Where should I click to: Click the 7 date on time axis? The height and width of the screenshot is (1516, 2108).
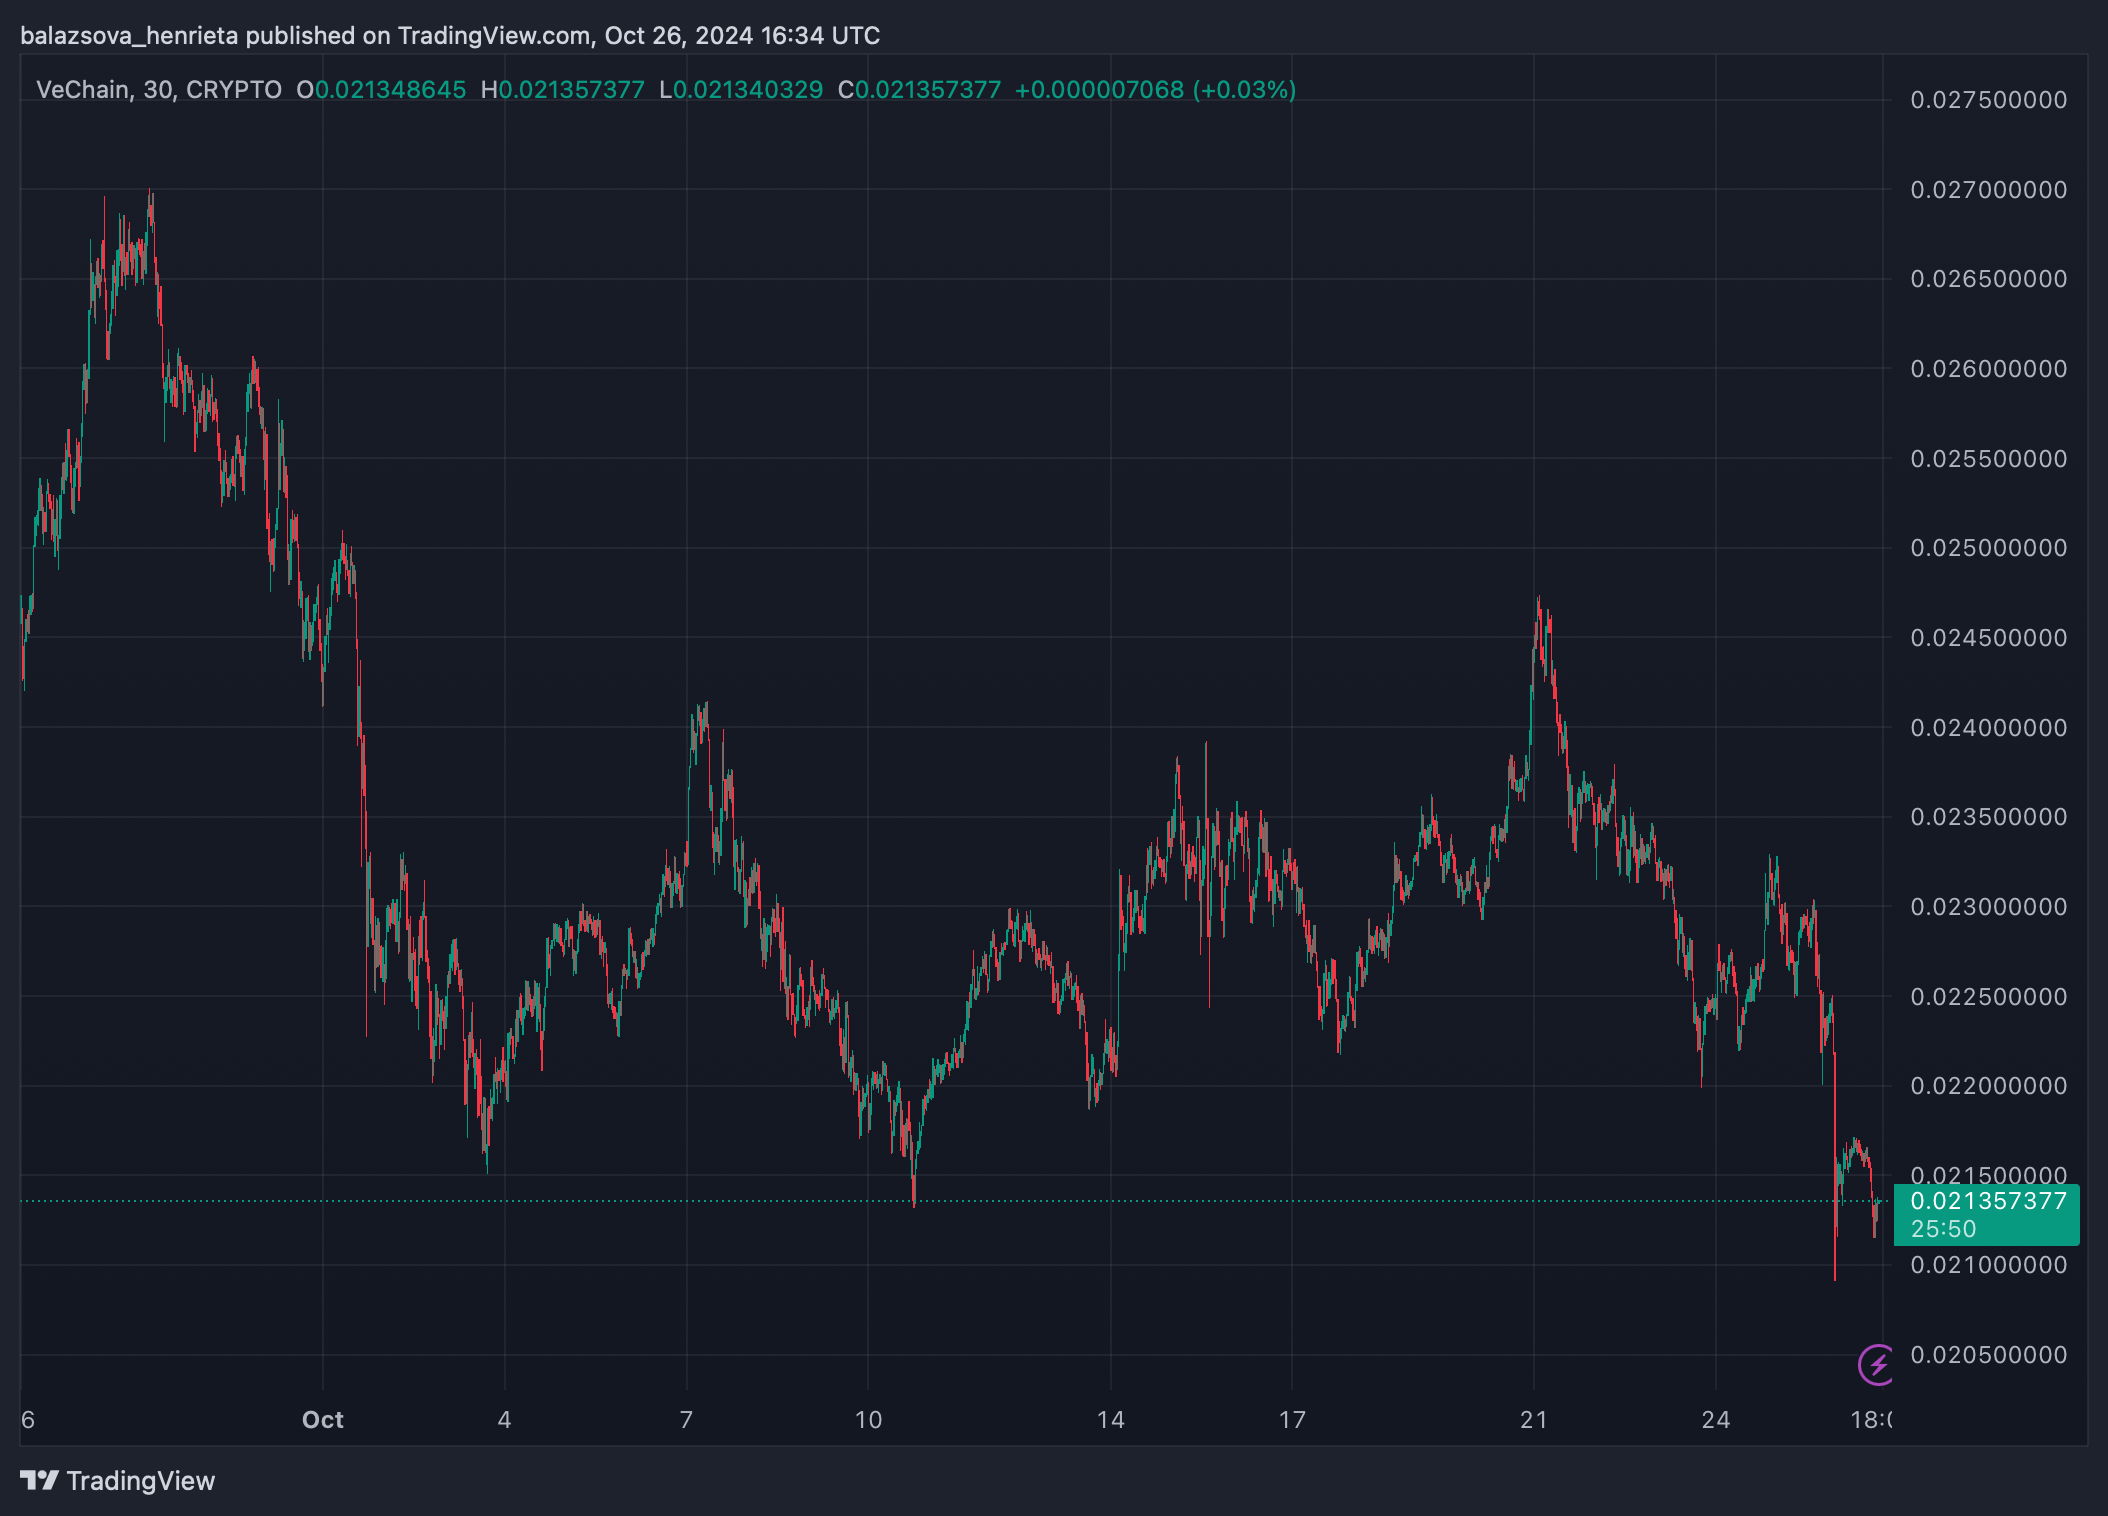click(686, 1420)
